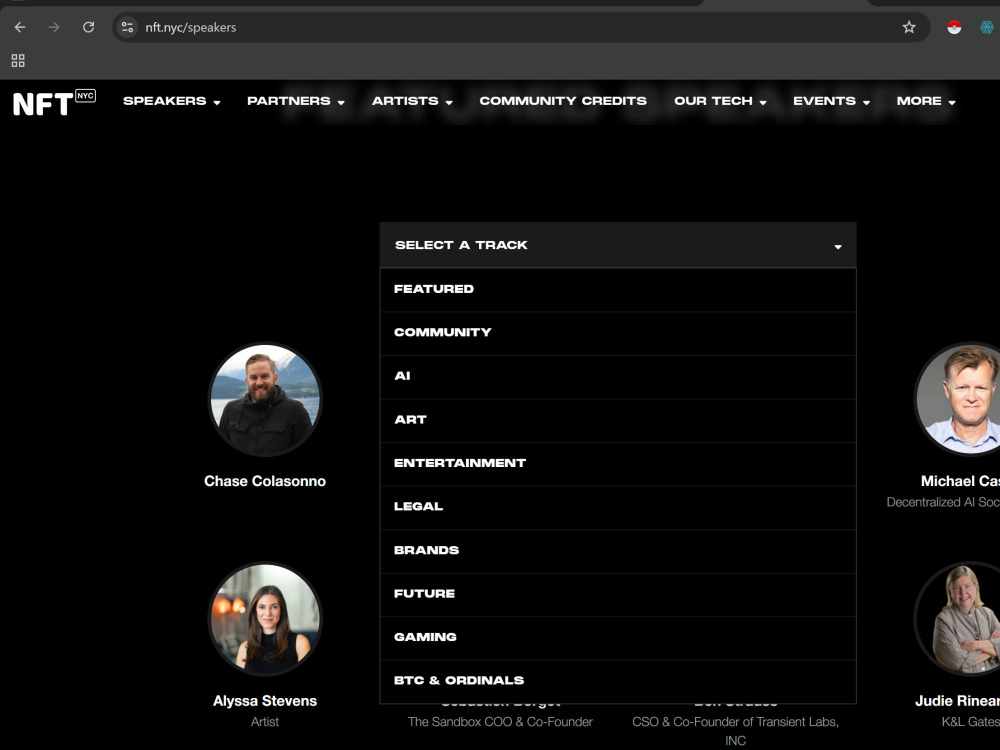Expand the Partners nav dropdown
Image resolution: width=1000 pixels, height=750 pixels.
pos(296,101)
